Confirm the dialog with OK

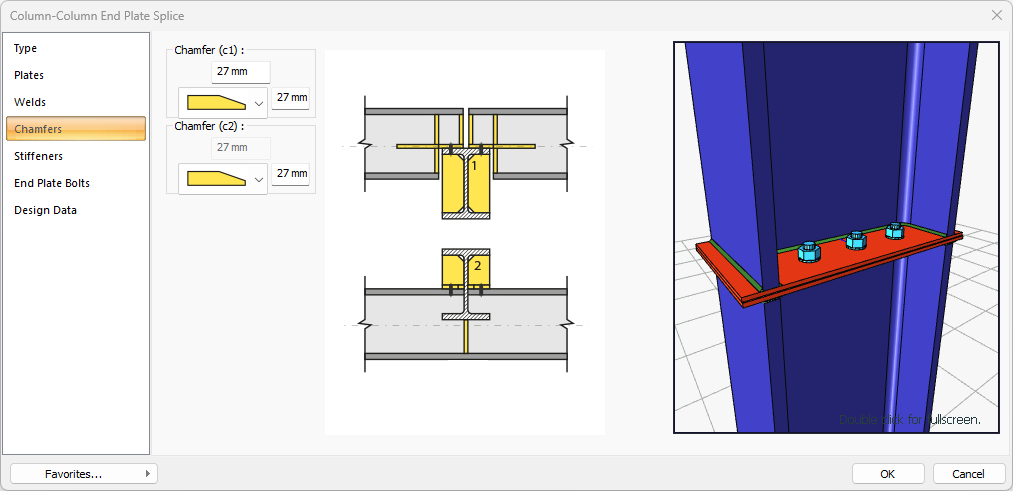click(888, 474)
